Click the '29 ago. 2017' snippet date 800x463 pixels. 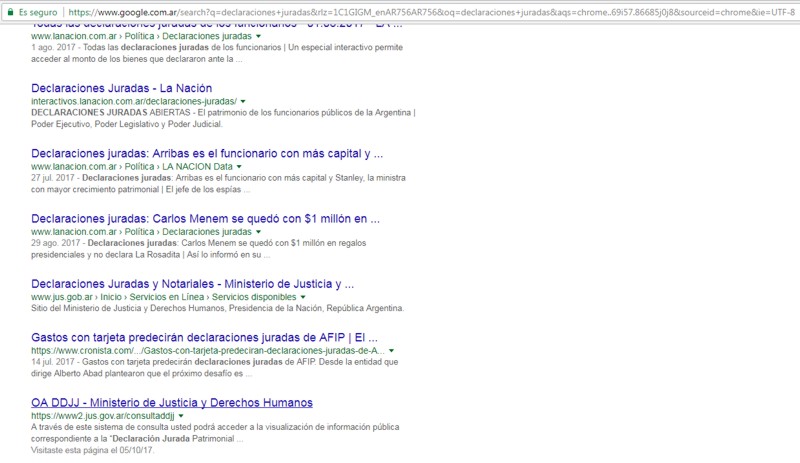(56, 243)
